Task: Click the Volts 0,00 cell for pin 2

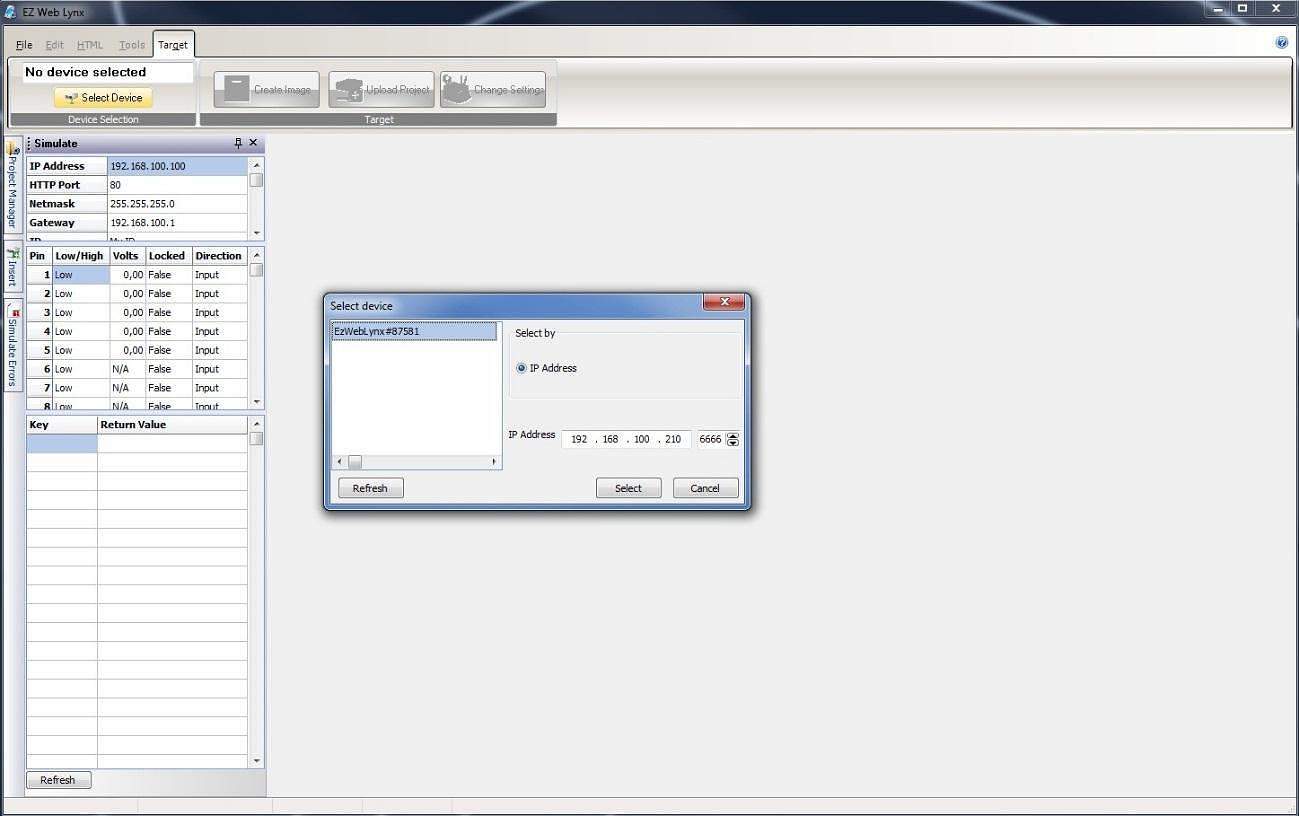Action: 126,294
